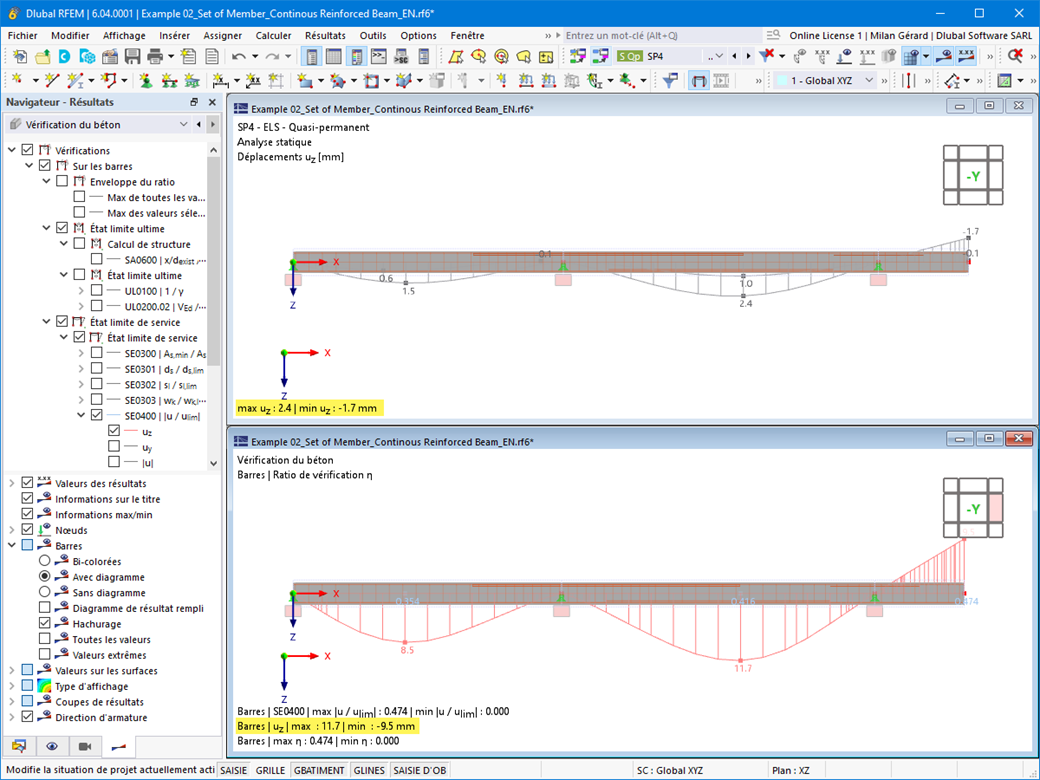Screen dimensions: 1040x780
Task: Open the Calculer menu
Action: [273, 35]
